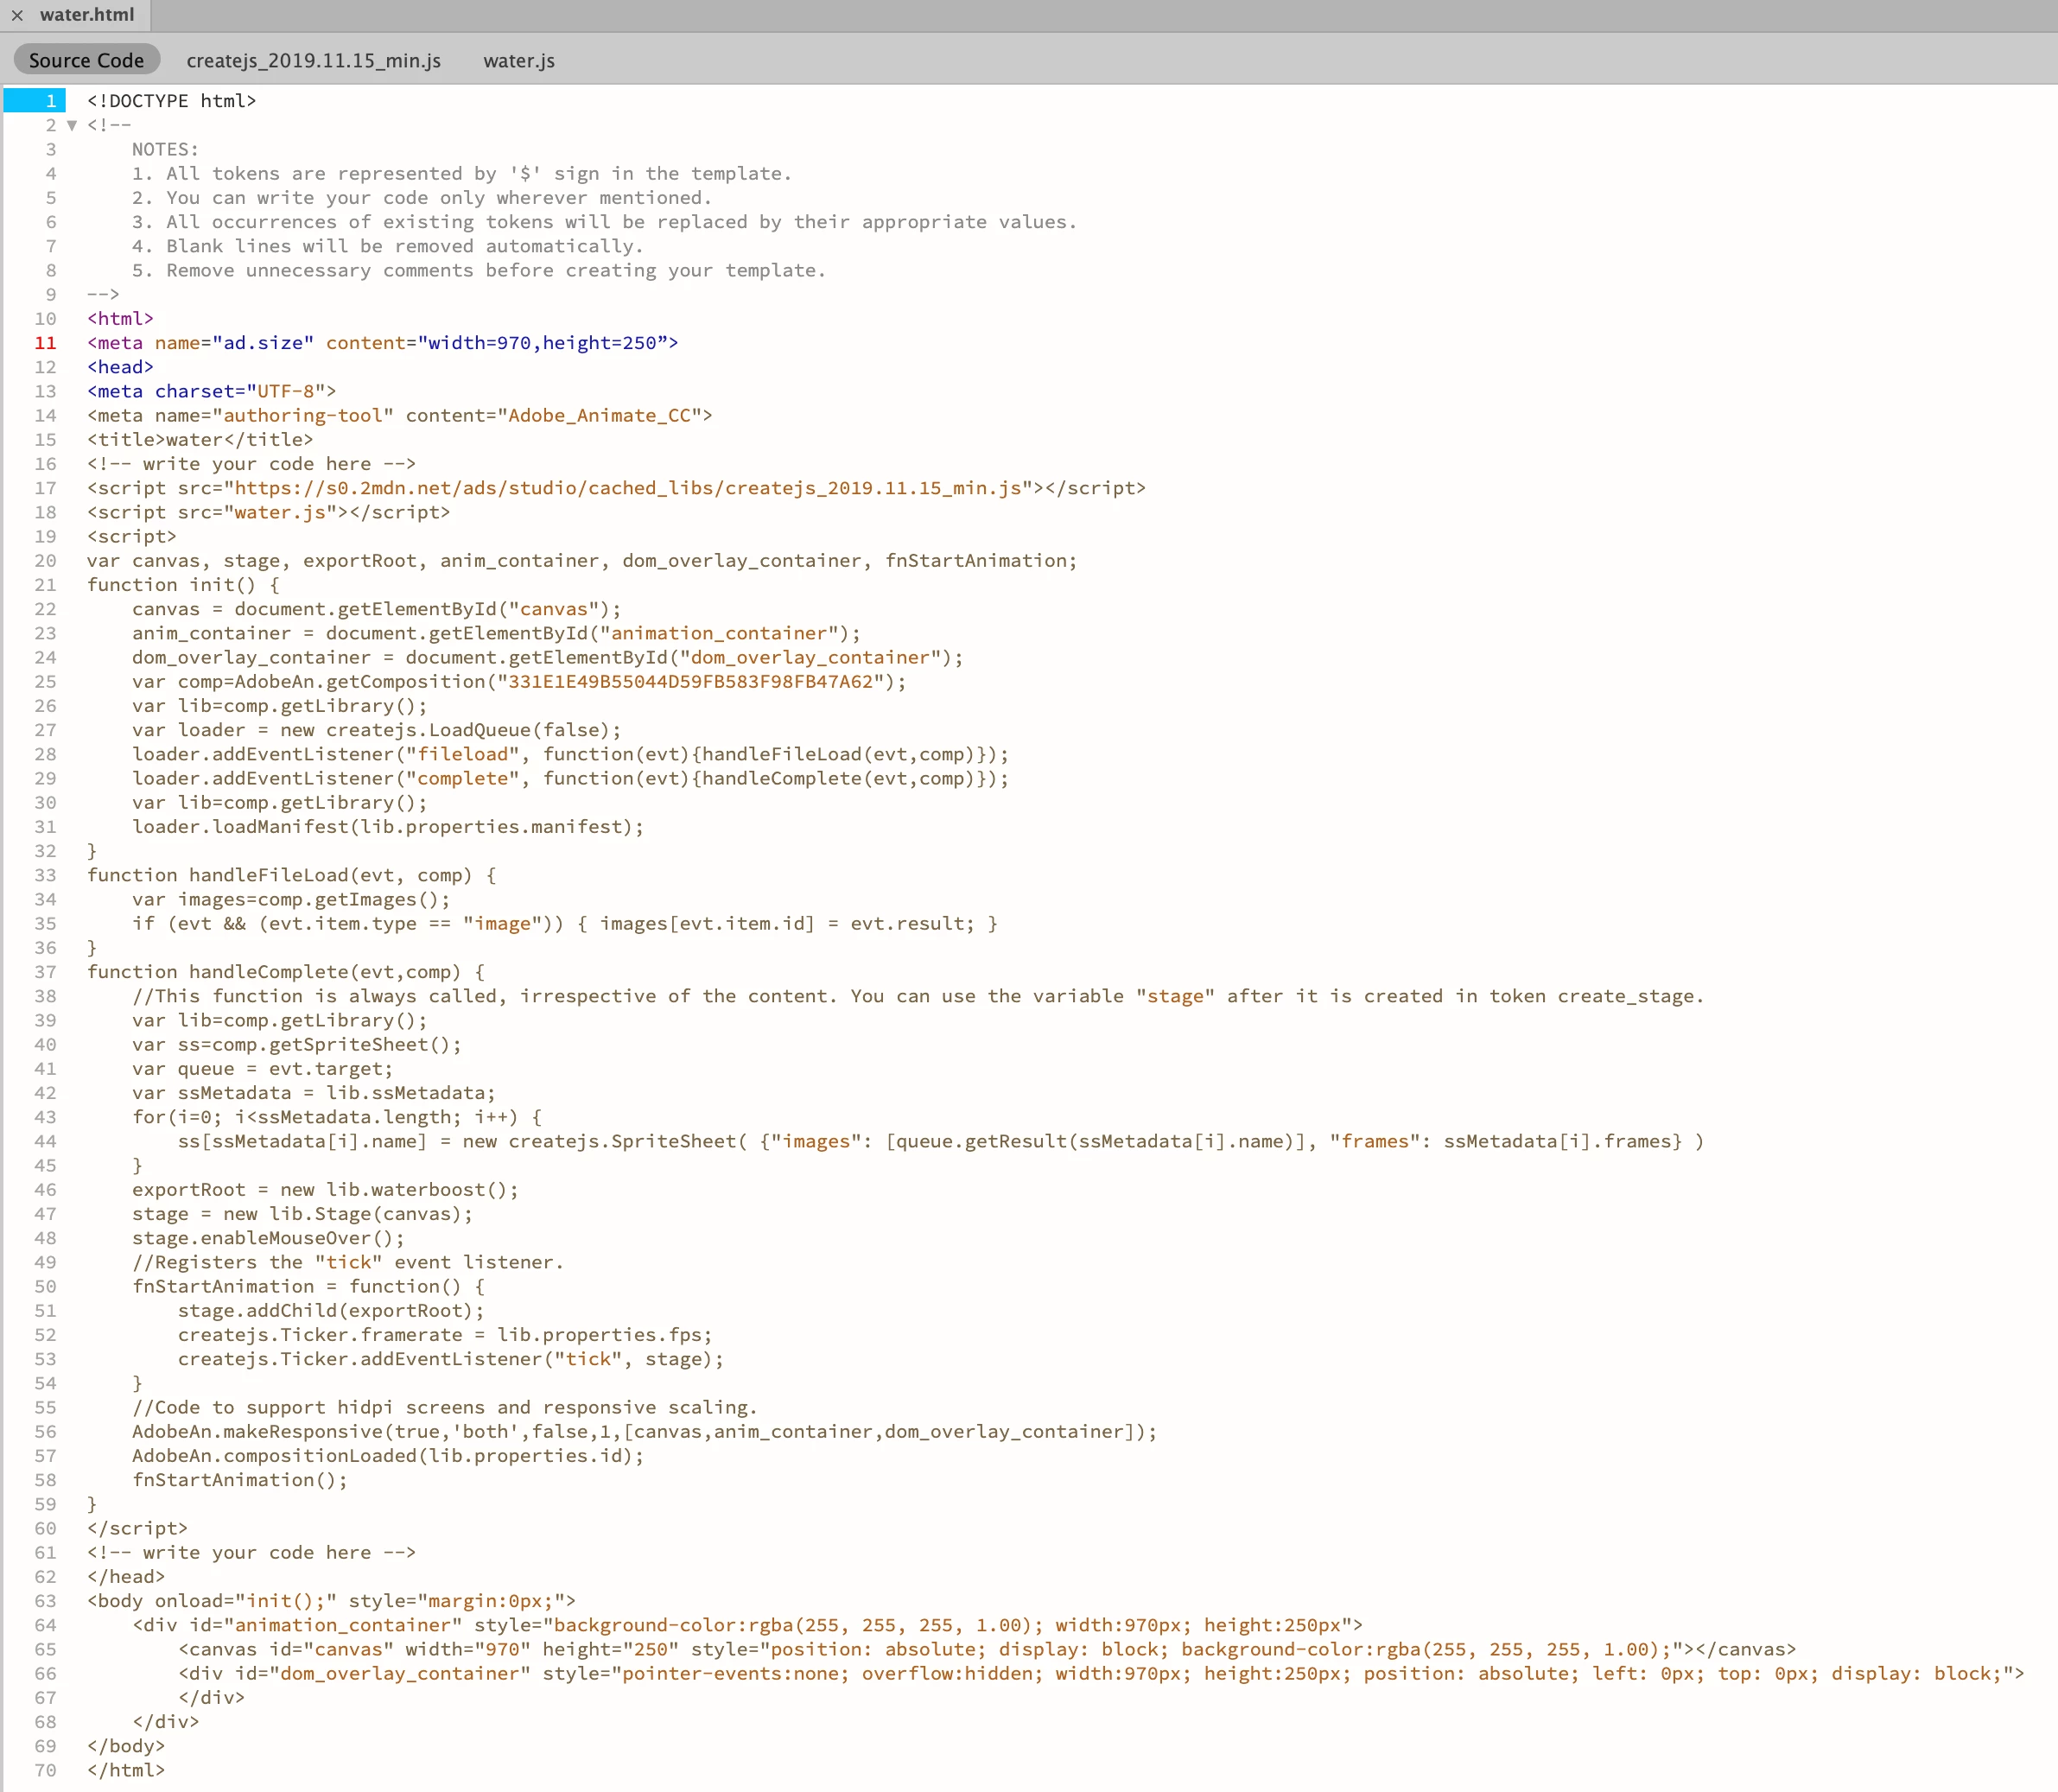Click the AdobeAn.makeResponsive code line
The height and width of the screenshot is (1792, 2058).
click(643, 1432)
